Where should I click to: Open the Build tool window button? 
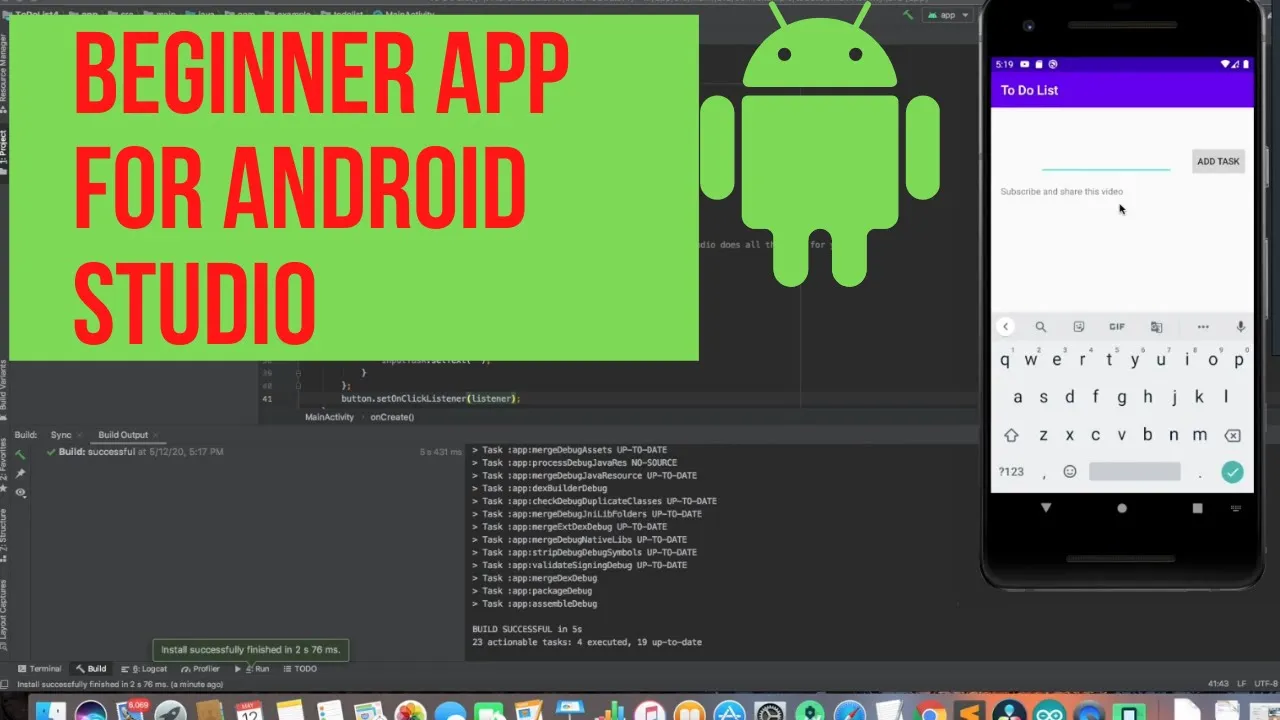coord(91,669)
